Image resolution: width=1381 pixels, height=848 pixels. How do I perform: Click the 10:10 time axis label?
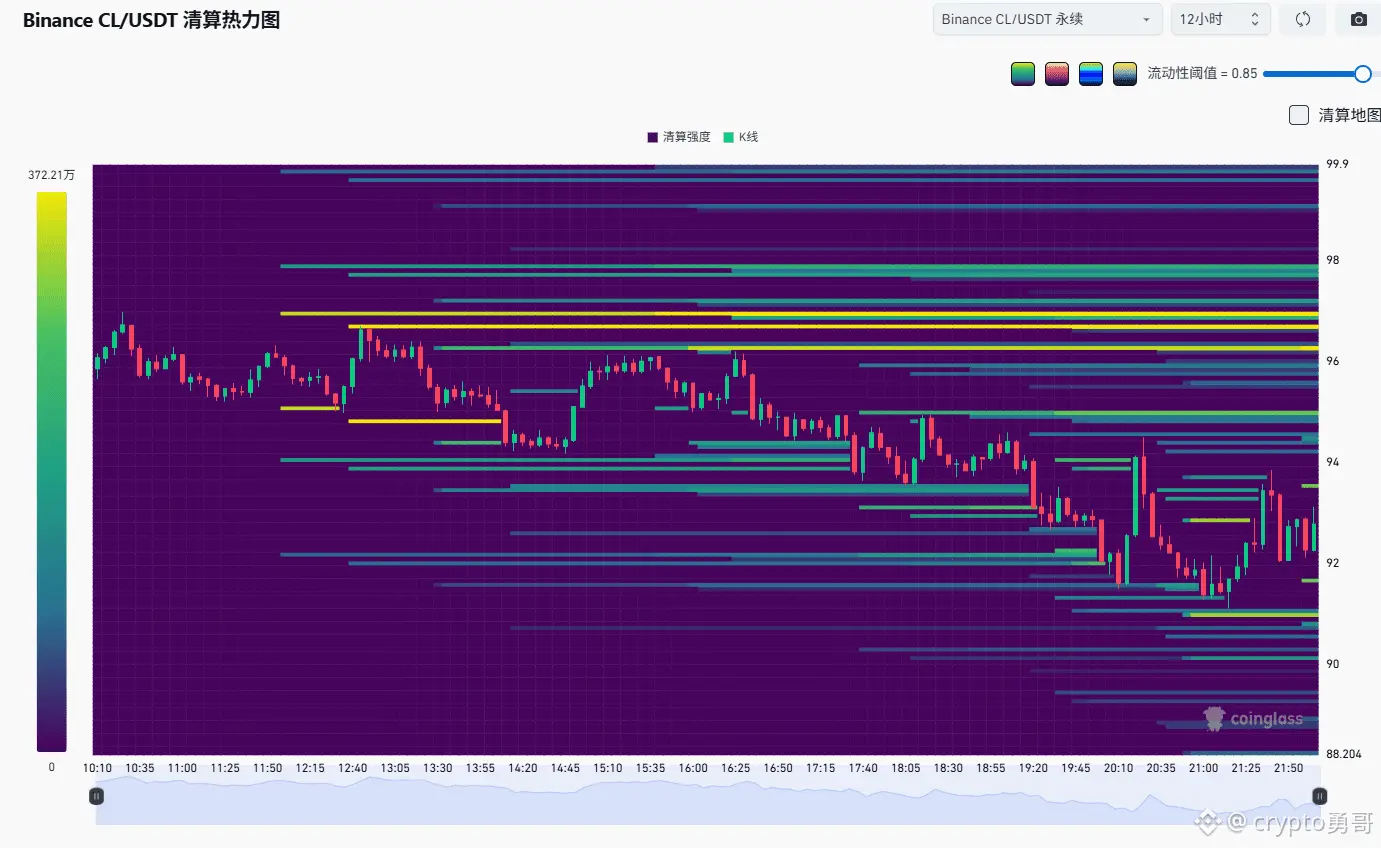pyautogui.click(x=97, y=768)
